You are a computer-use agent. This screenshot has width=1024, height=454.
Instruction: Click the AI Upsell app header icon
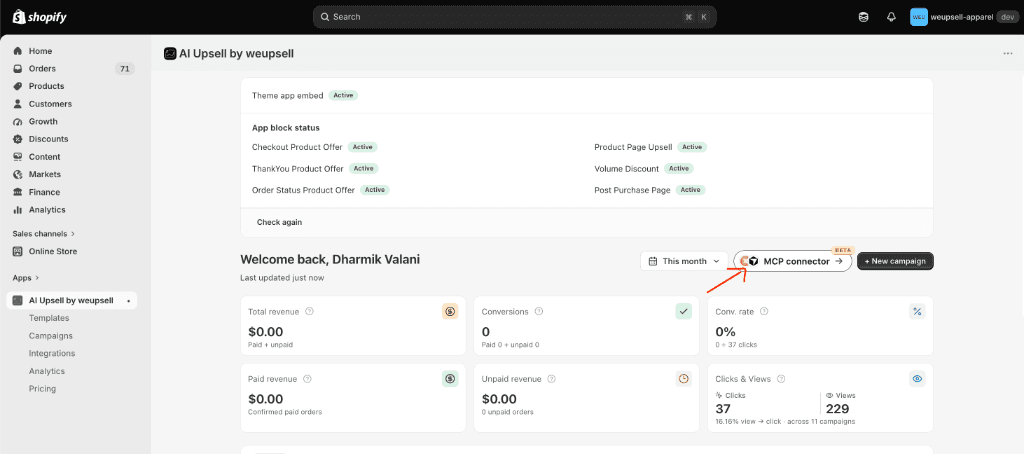coord(170,54)
